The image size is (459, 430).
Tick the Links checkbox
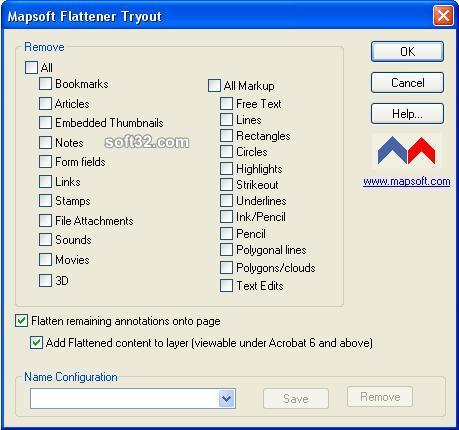pyautogui.click(x=45, y=182)
